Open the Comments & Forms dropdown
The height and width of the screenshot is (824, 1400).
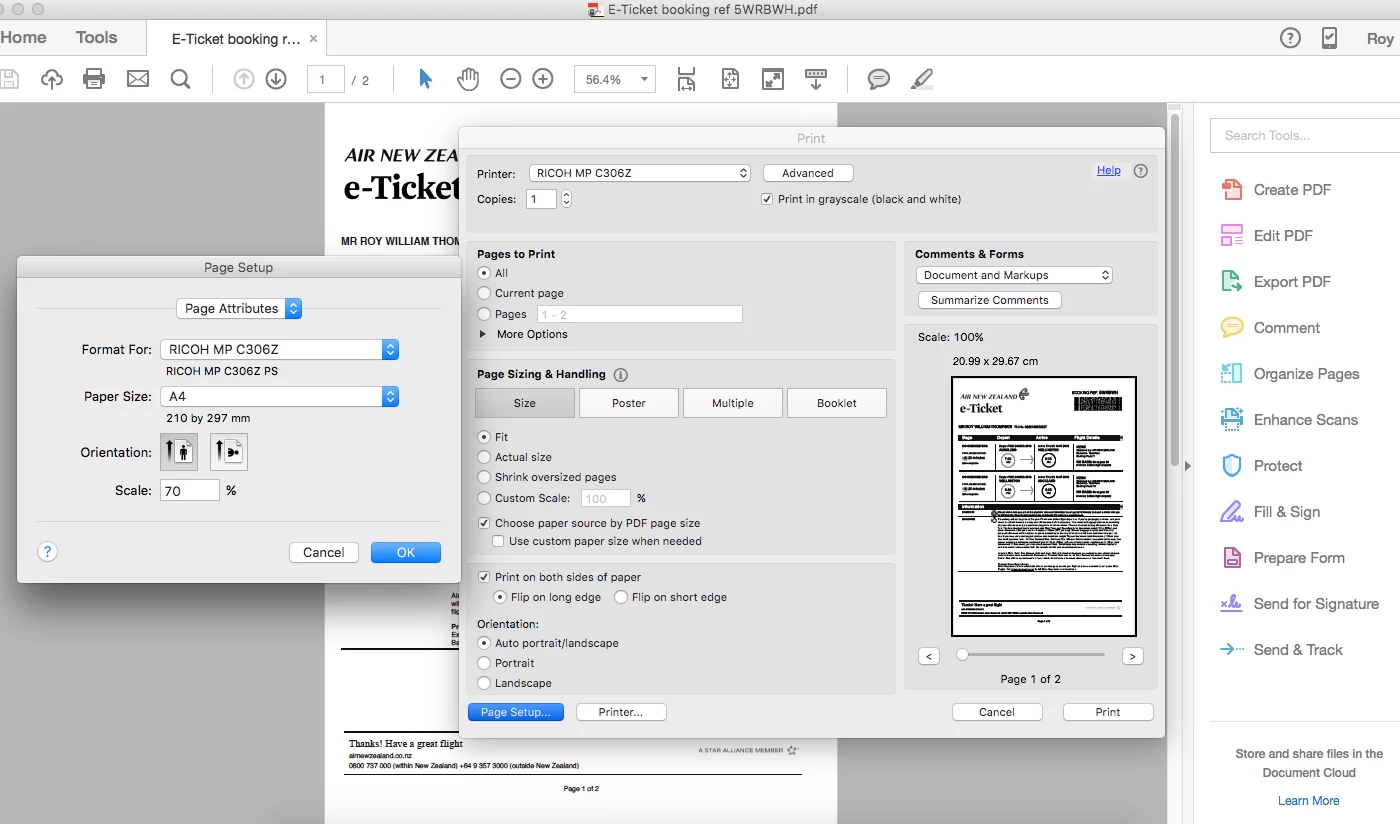[x=1014, y=275]
